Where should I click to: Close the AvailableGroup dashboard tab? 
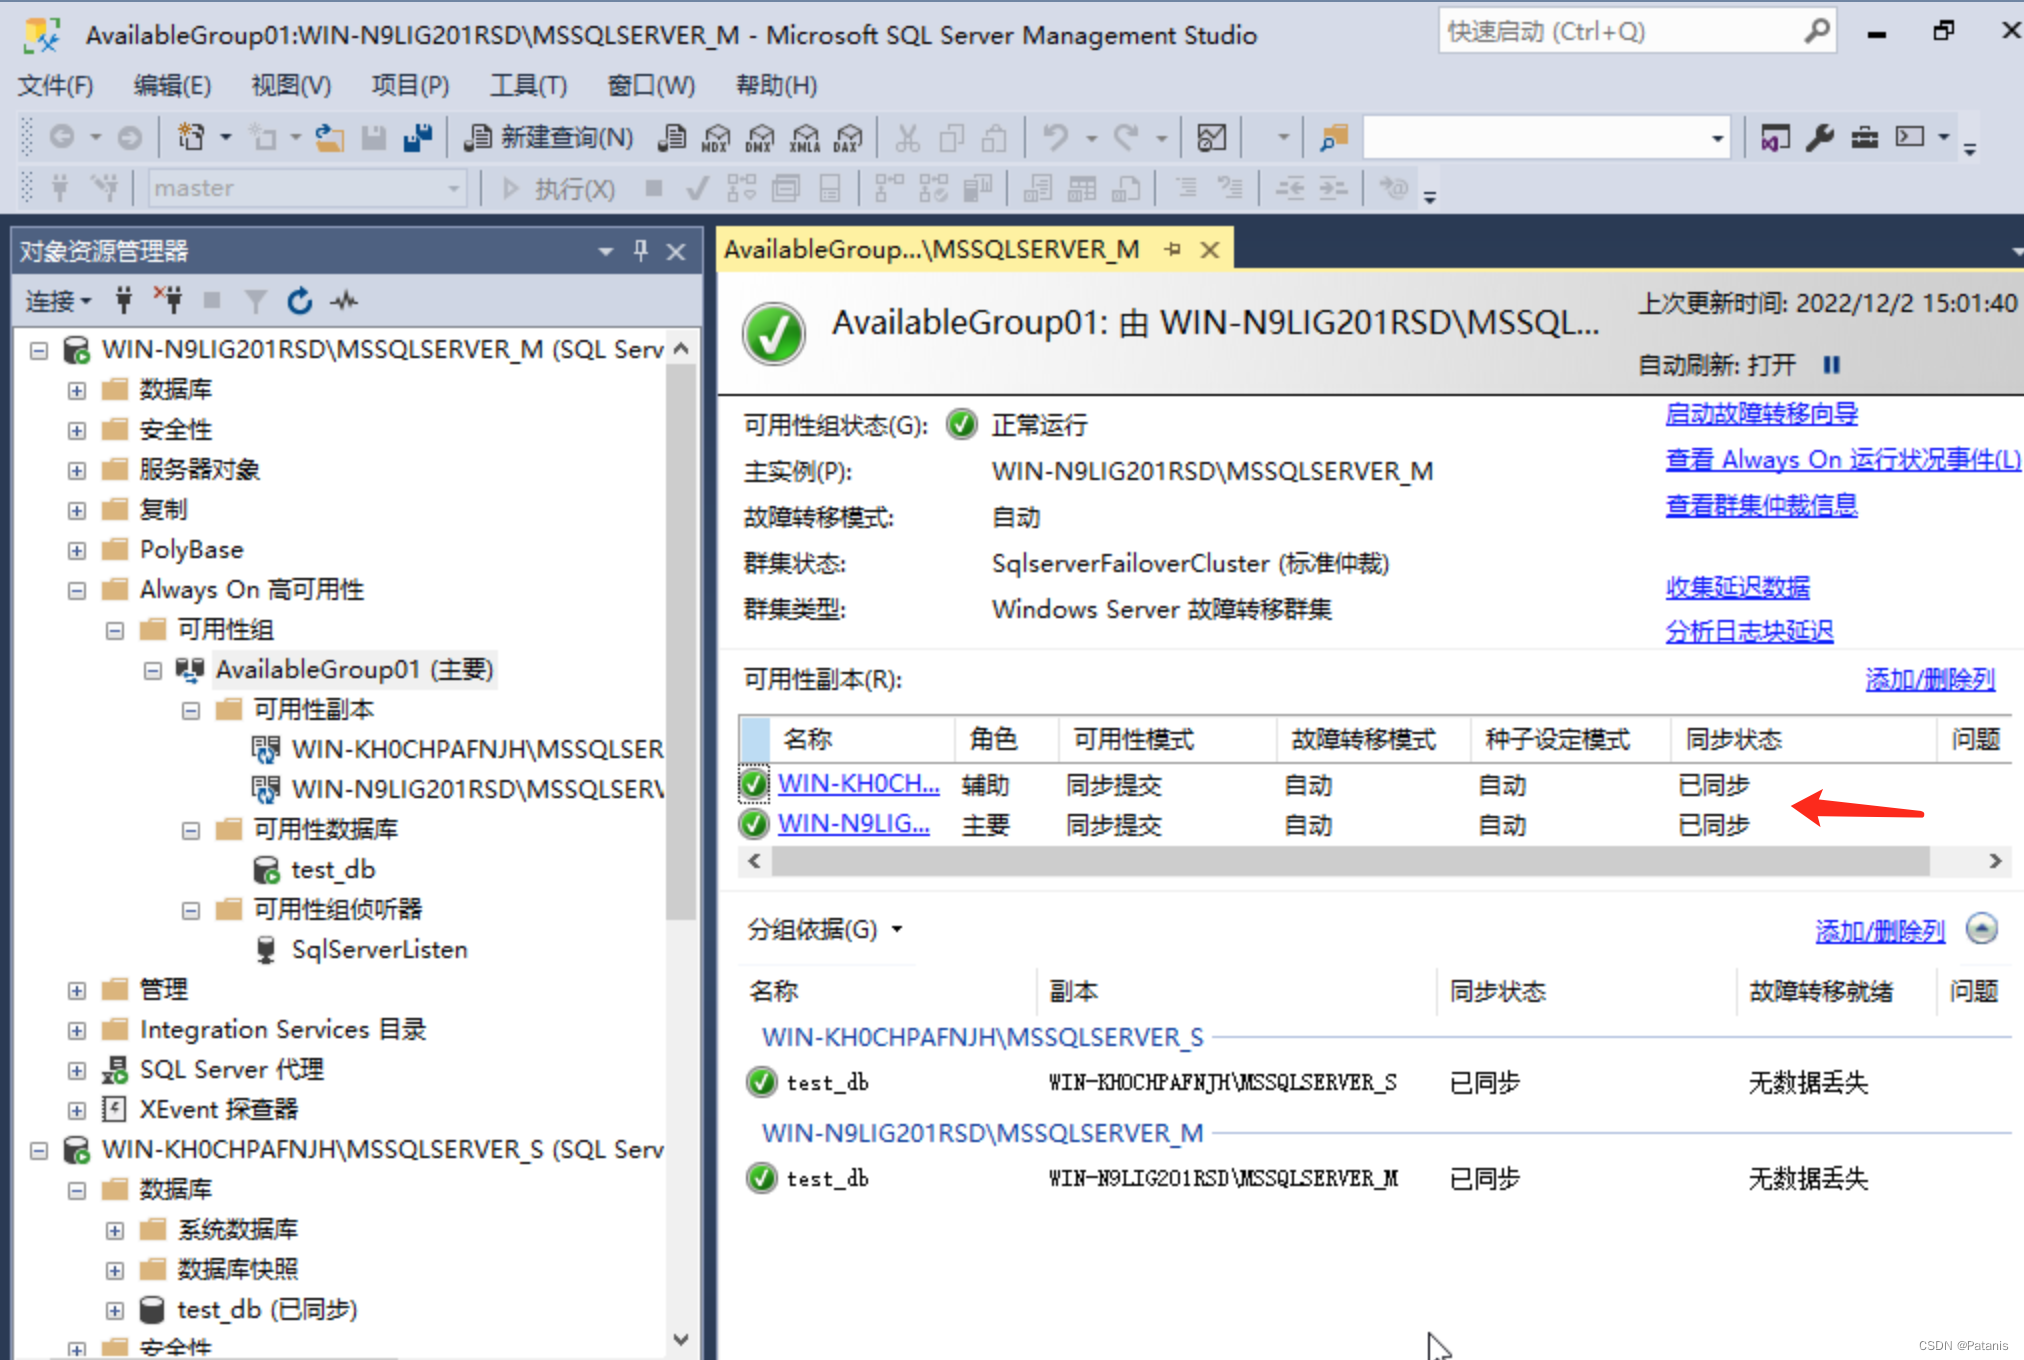(1210, 250)
